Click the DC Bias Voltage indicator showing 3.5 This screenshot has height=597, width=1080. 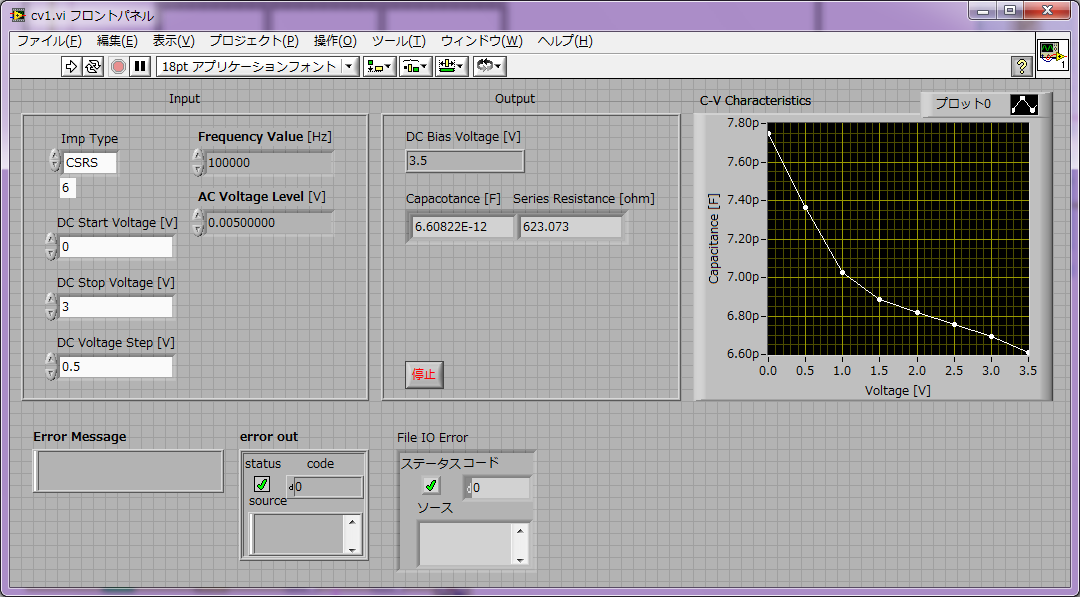point(465,160)
